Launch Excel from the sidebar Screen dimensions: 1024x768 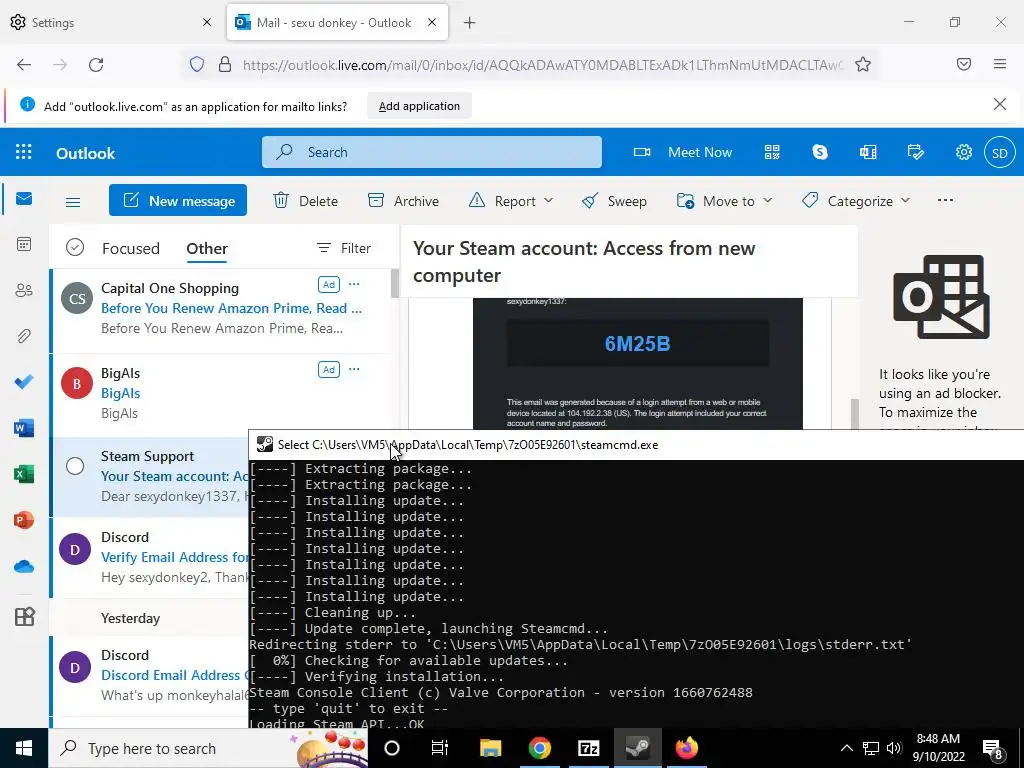pos(24,473)
